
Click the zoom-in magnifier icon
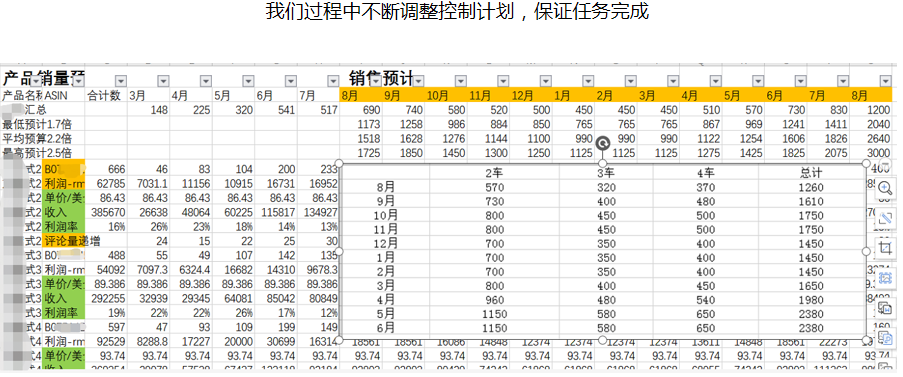tap(886, 188)
